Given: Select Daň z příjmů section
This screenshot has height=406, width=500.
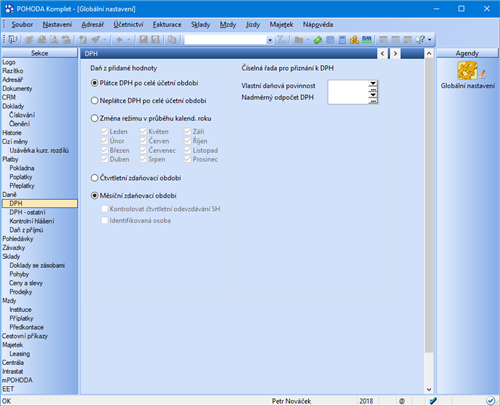Looking at the screenshot, I should pos(26,230).
